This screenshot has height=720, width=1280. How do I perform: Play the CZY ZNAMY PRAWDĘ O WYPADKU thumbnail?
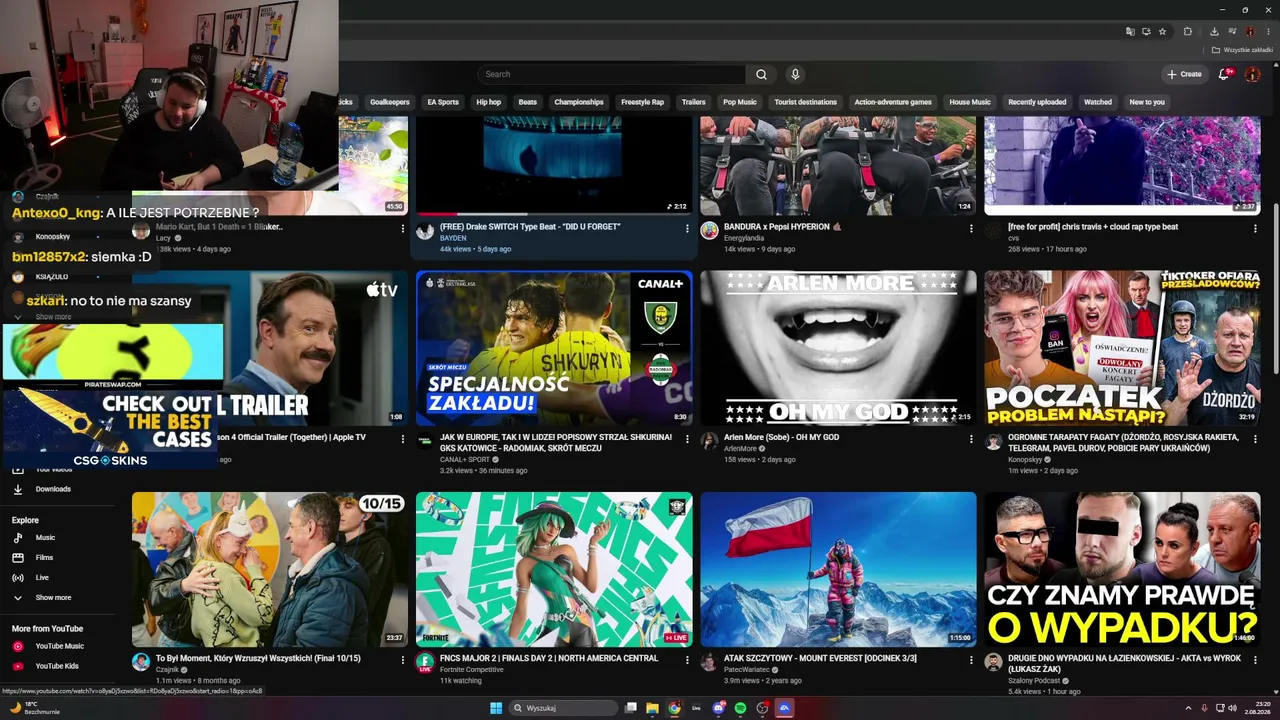pos(1122,569)
